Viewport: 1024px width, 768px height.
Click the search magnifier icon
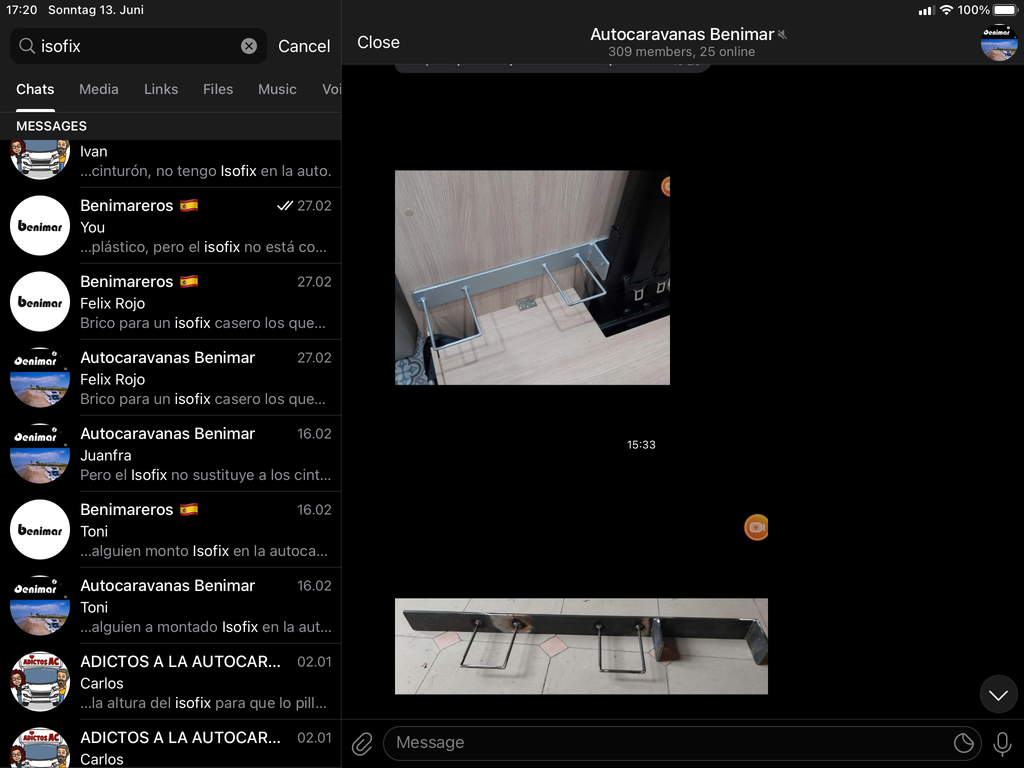point(27,46)
